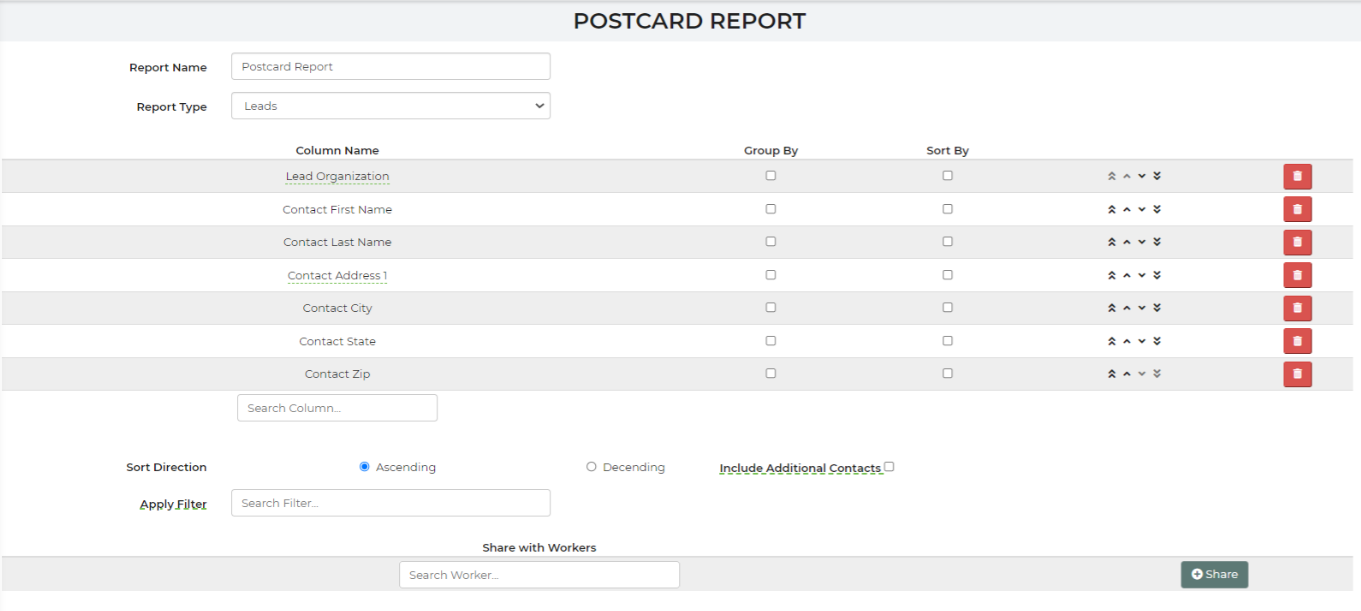The width and height of the screenshot is (1361, 611).
Task: Move Contact Zip up one position
Action: point(1127,374)
